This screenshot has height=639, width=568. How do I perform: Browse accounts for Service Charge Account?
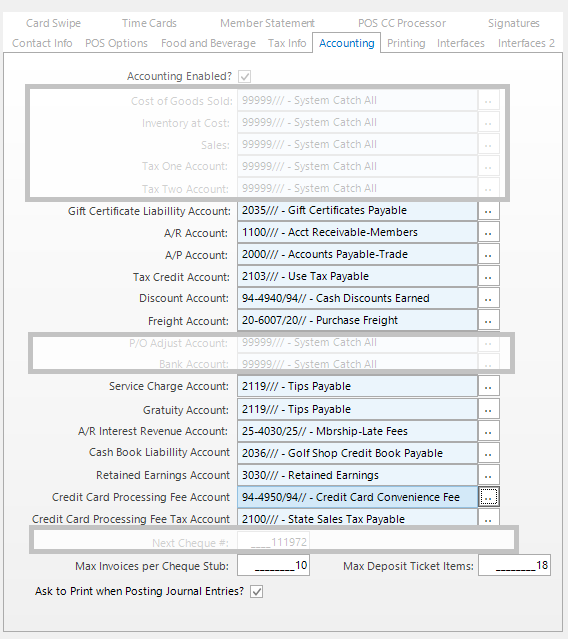tap(489, 387)
